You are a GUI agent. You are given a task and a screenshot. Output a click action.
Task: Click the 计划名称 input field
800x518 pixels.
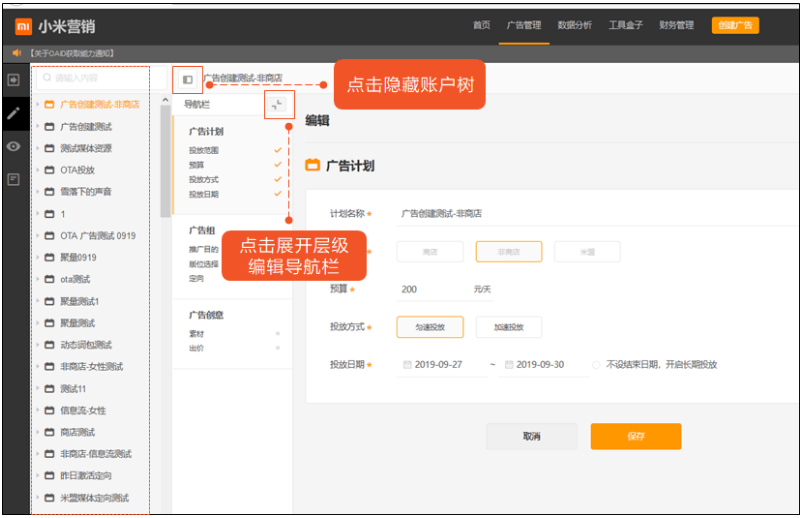[x=597, y=213]
